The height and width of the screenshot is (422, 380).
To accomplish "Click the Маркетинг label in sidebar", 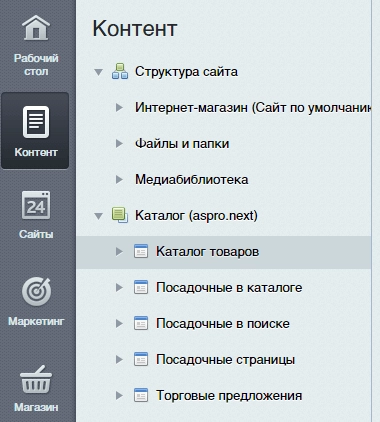I will (36, 321).
